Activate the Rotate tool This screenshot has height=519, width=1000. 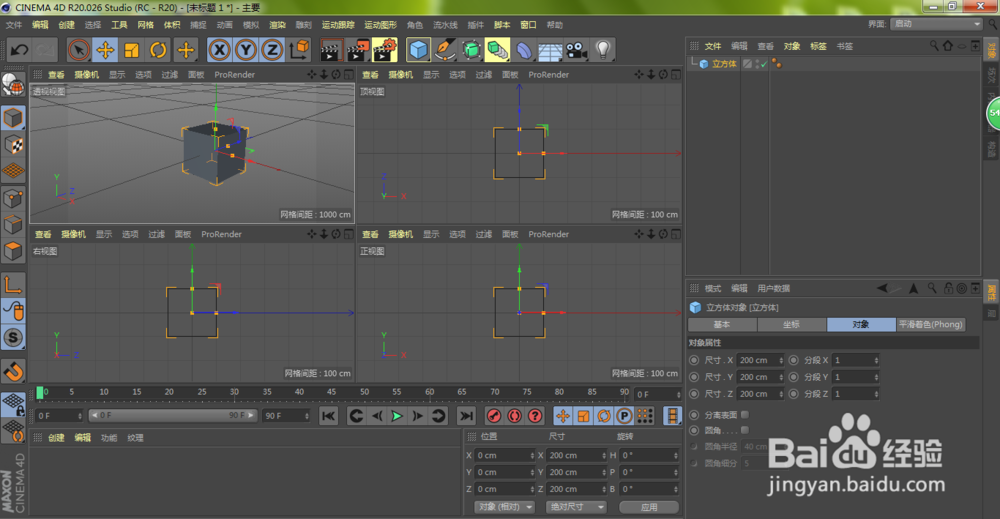point(158,50)
